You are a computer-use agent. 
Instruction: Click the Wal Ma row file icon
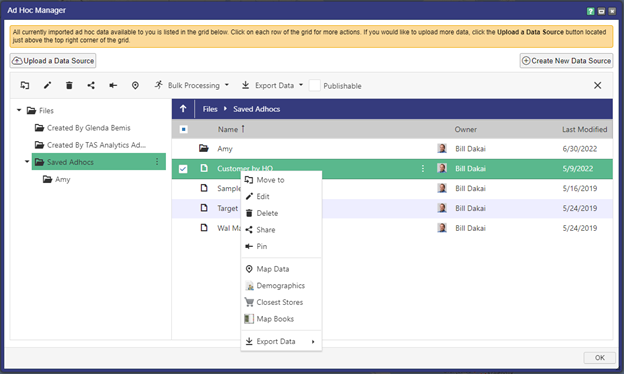coord(204,228)
